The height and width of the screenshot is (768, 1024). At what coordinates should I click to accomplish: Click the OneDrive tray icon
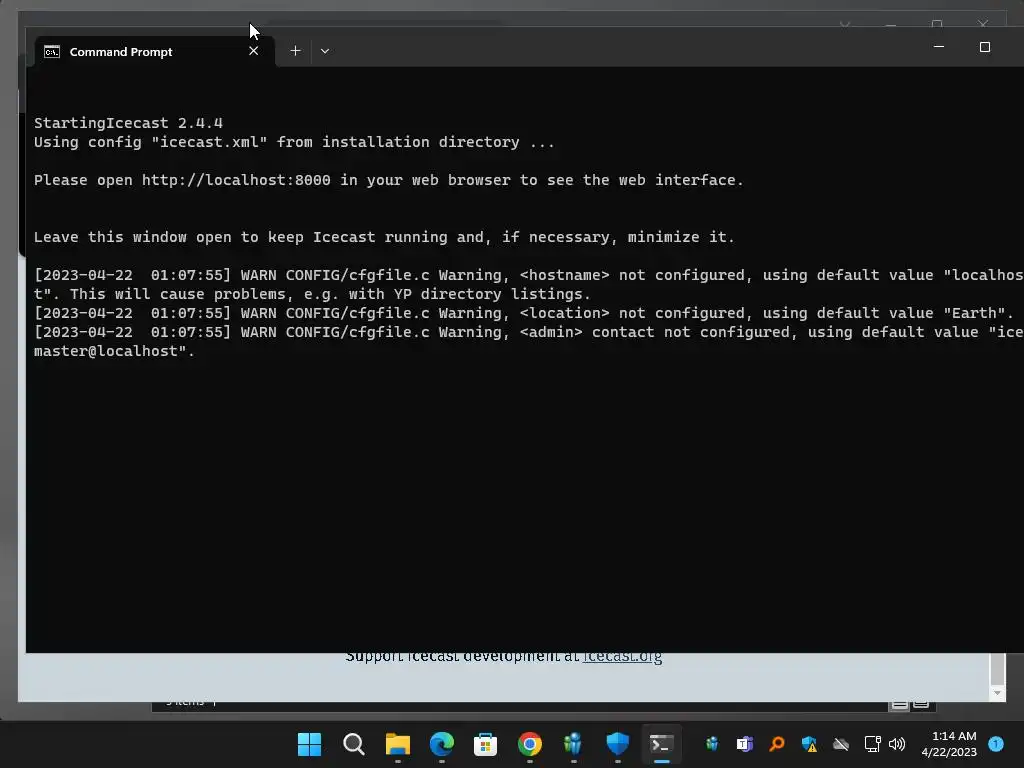pyautogui.click(x=841, y=744)
